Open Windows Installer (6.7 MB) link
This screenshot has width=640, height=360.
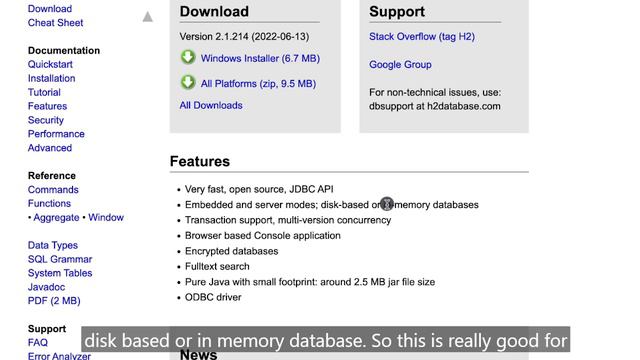(260, 58)
